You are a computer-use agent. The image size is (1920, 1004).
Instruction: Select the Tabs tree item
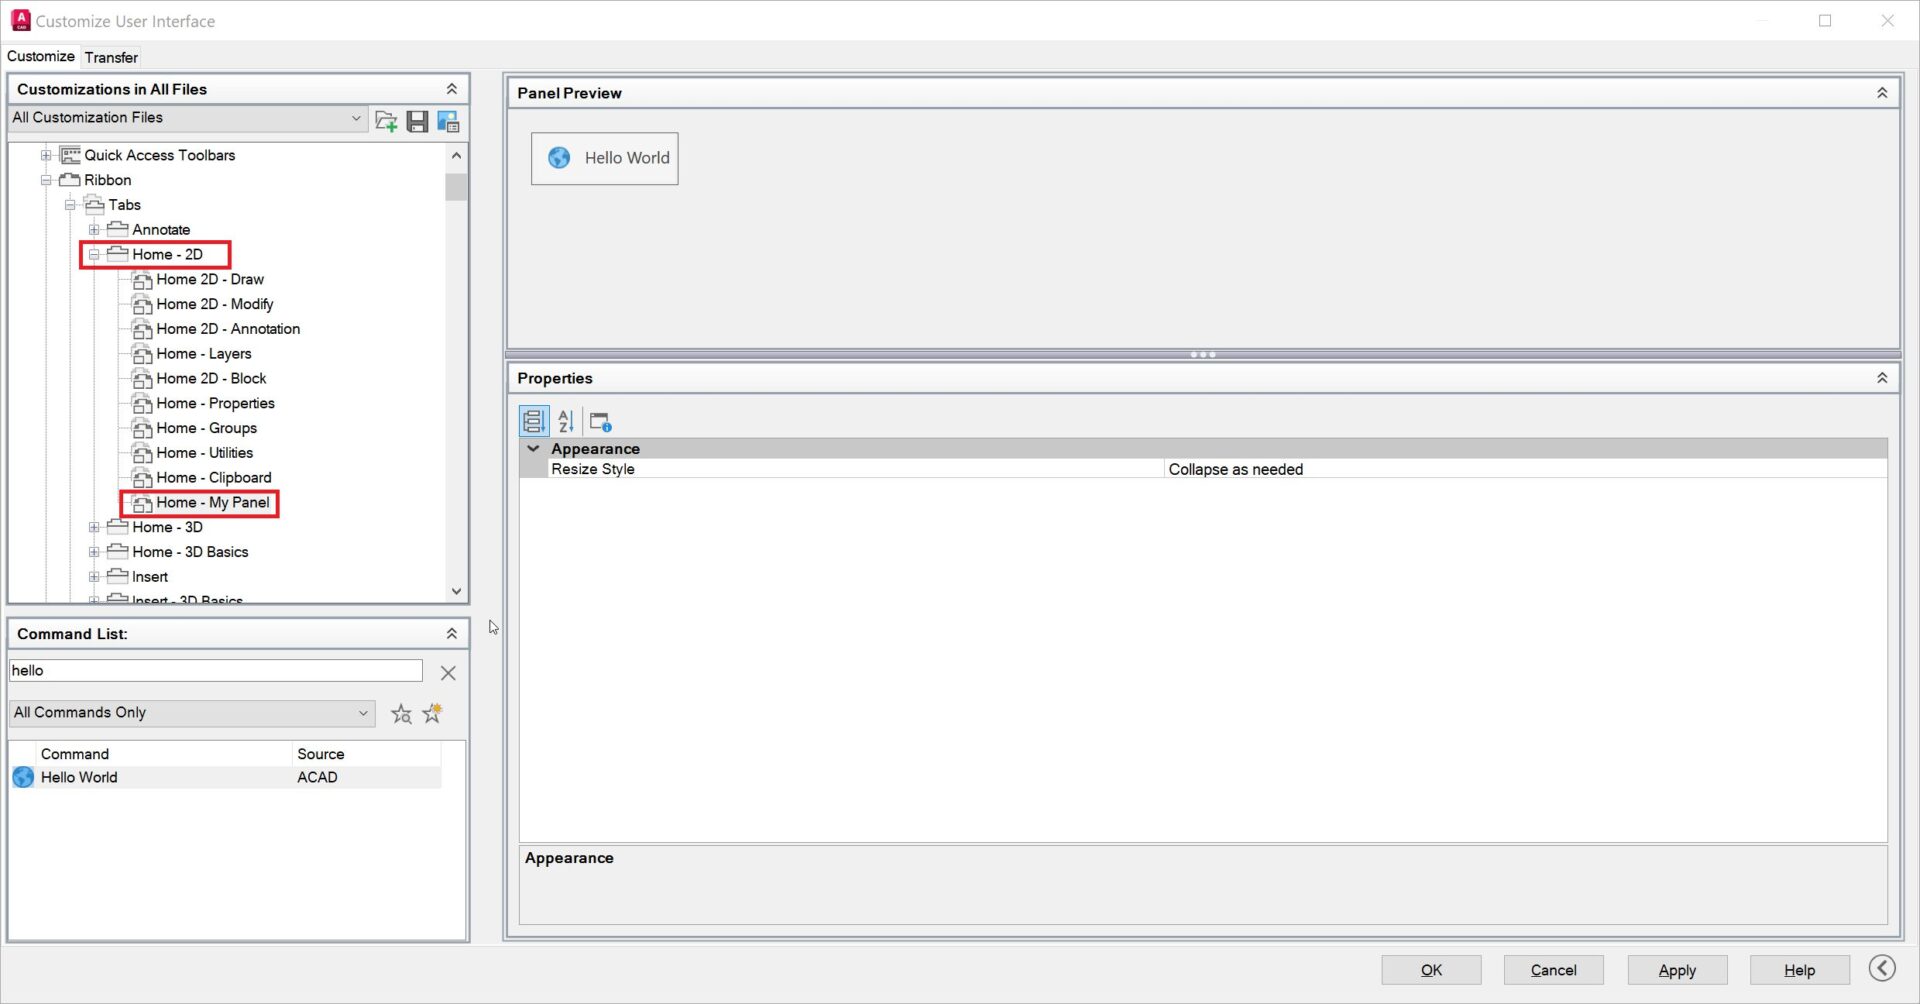coord(125,205)
